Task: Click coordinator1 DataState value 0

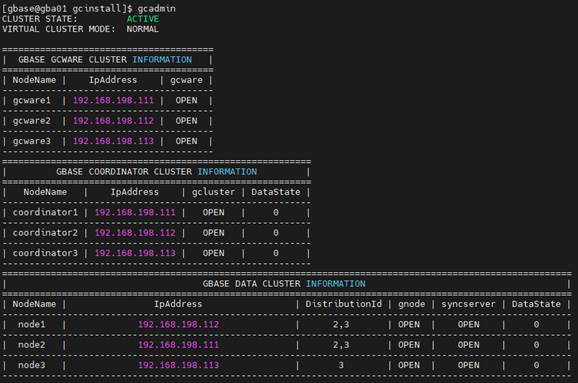Action: coord(276,212)
